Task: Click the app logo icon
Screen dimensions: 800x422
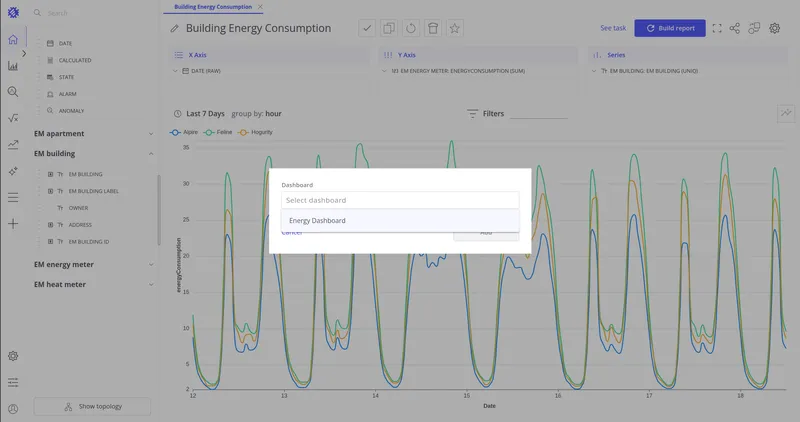Action: [13, 12]
